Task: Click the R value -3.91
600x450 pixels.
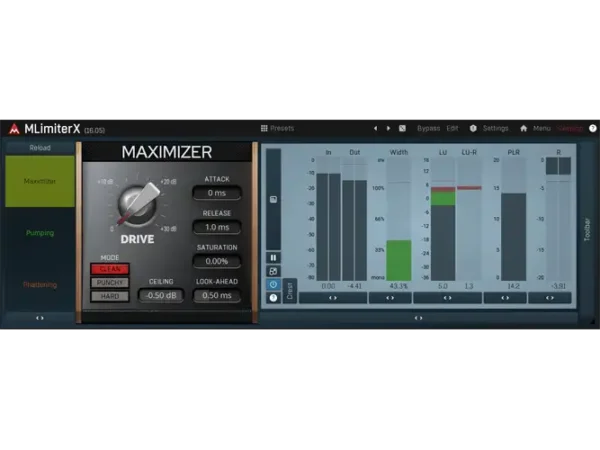Action: 558,286
